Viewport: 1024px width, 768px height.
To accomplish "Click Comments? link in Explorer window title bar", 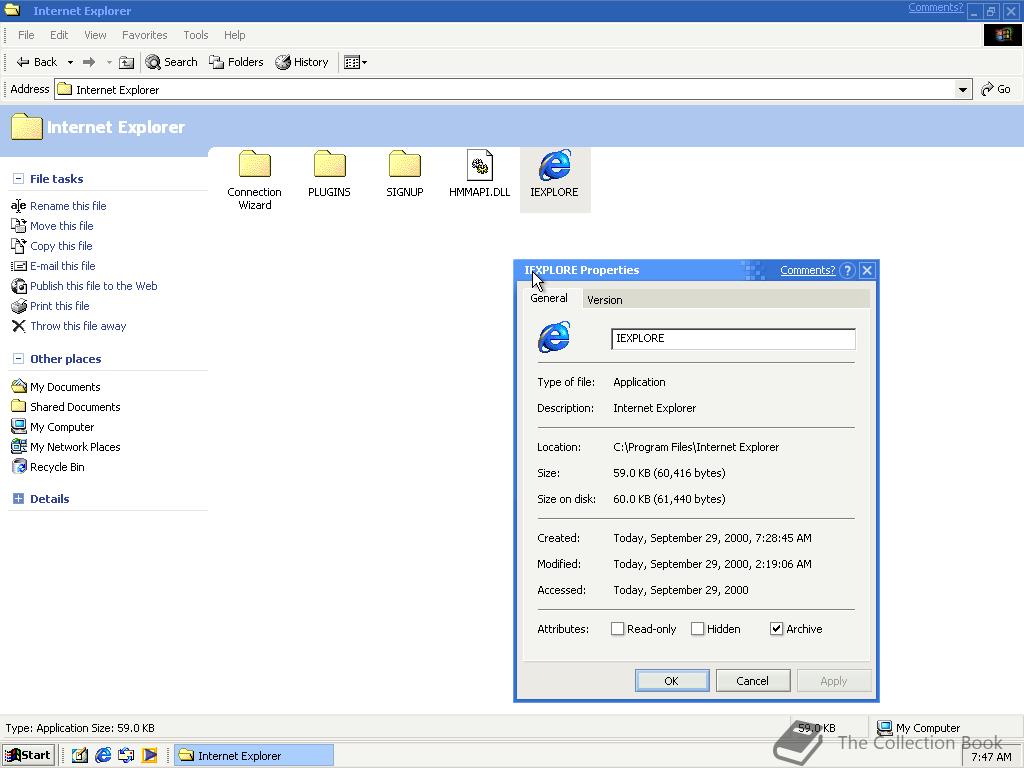I will [935, 7].
